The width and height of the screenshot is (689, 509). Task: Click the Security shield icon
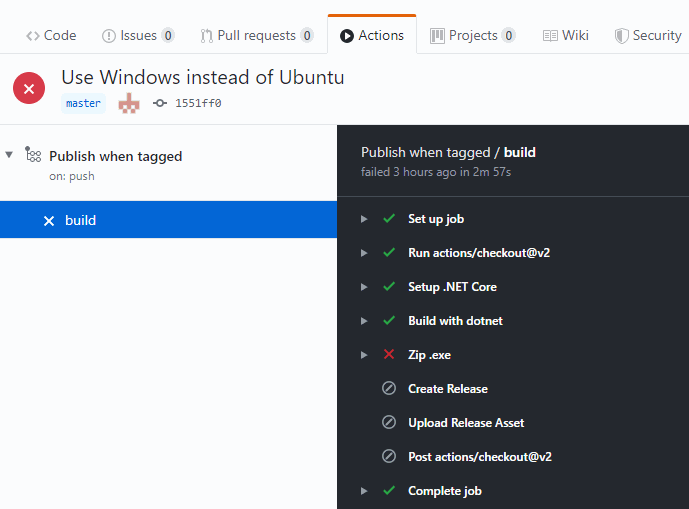pyautogui.click(x=621, y=36)
